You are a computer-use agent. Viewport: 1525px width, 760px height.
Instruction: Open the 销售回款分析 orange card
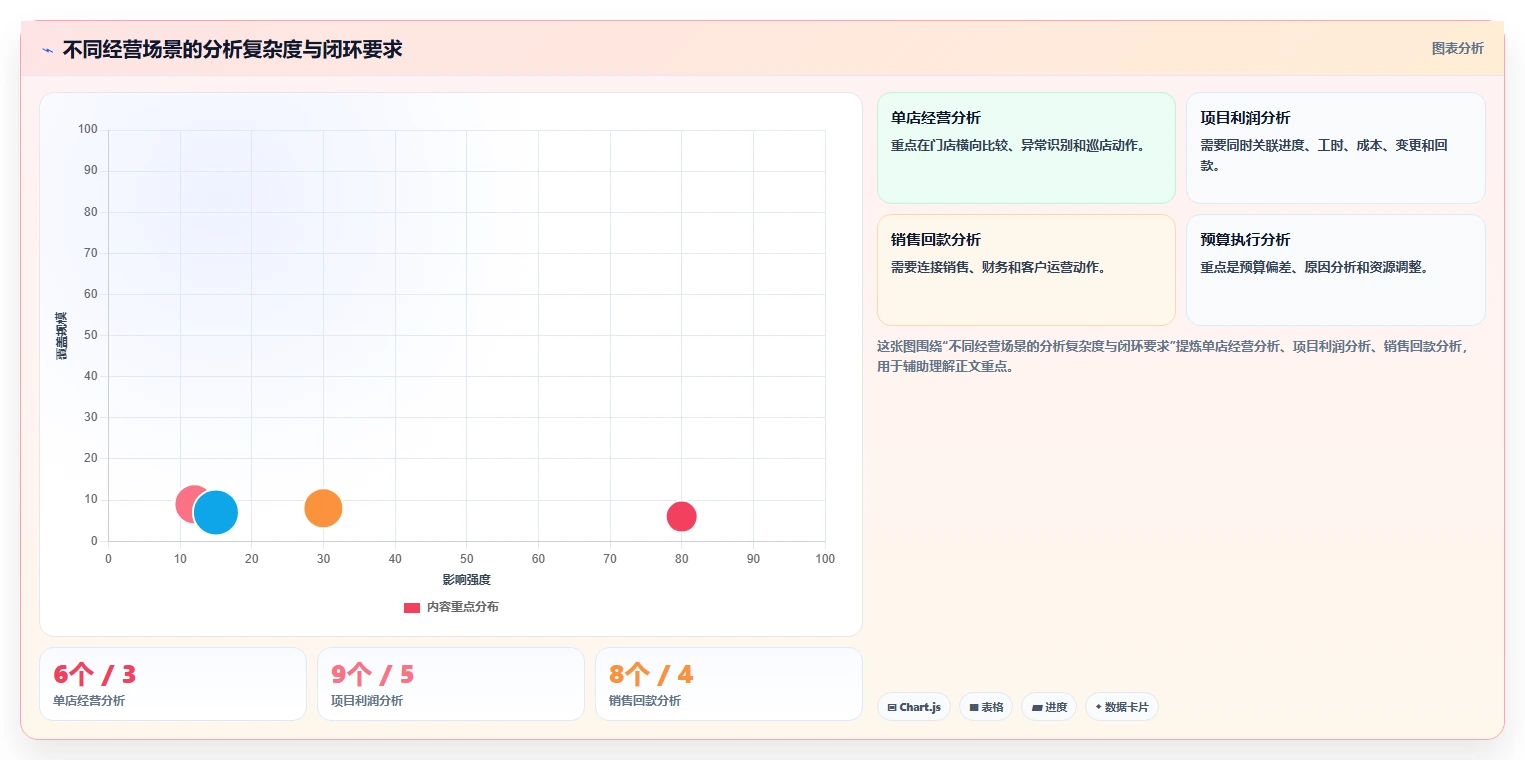pyautogui.click(x=1026, y=270)
